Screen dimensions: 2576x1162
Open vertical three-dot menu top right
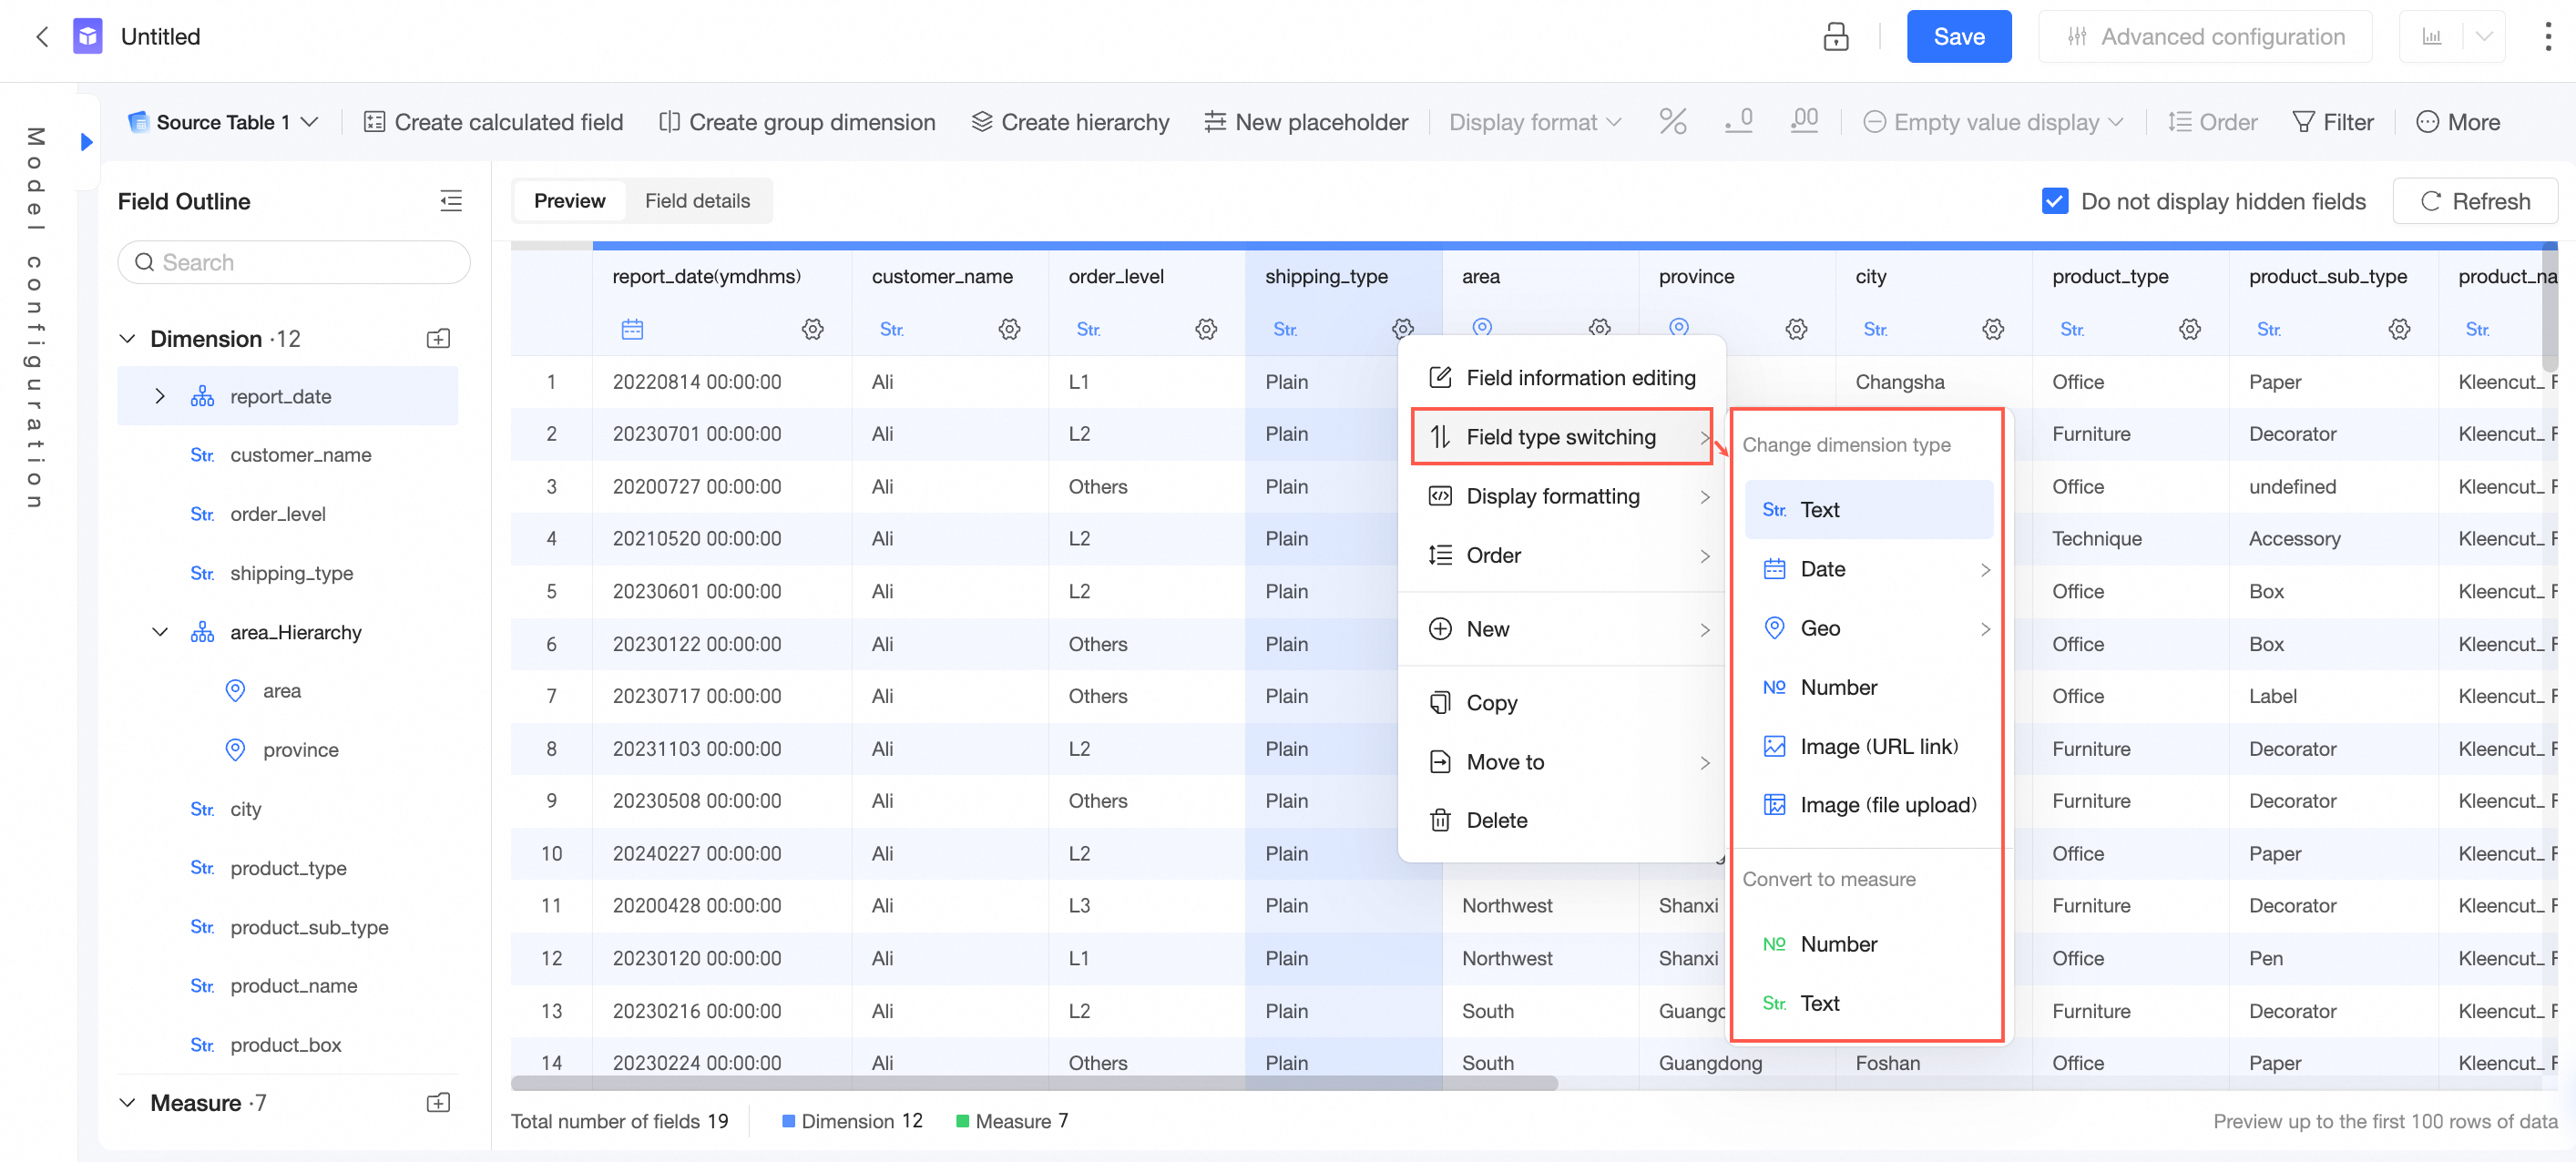tap(2546, 37)
